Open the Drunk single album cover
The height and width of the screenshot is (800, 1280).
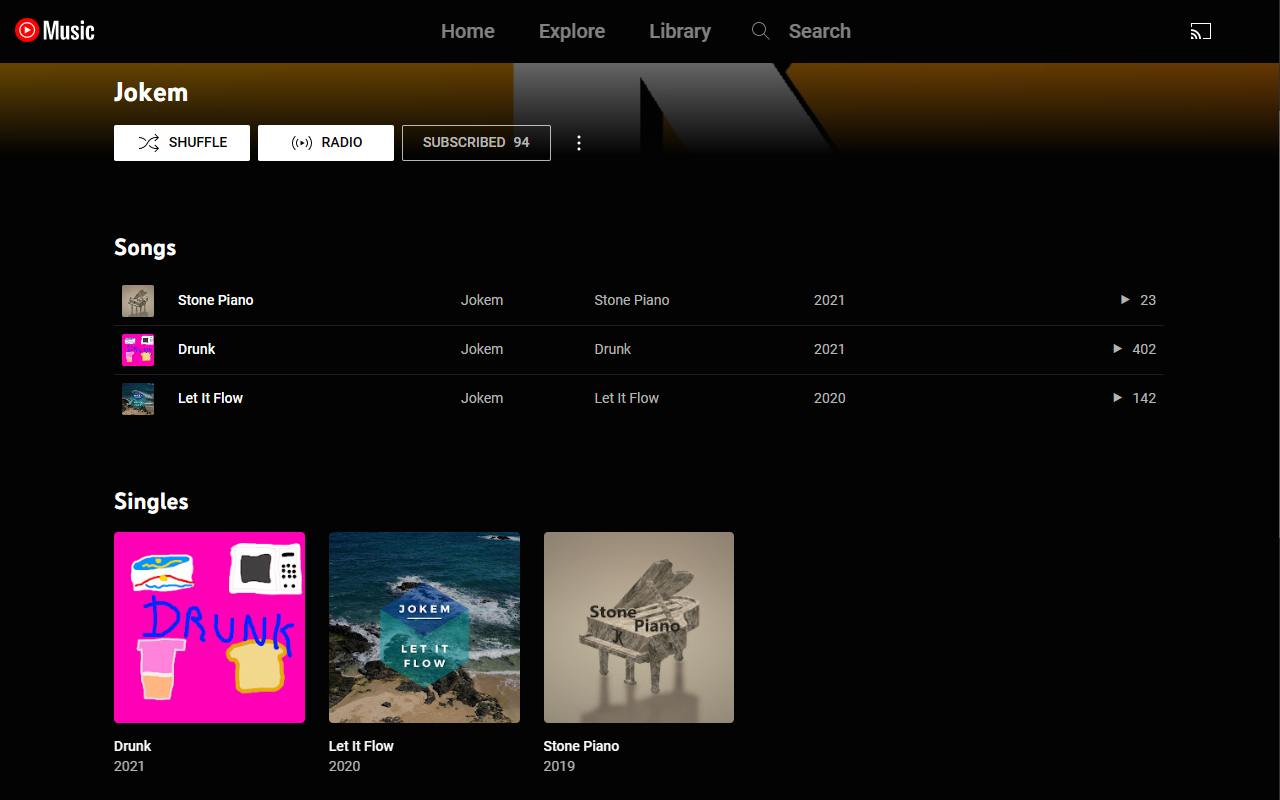209,627
